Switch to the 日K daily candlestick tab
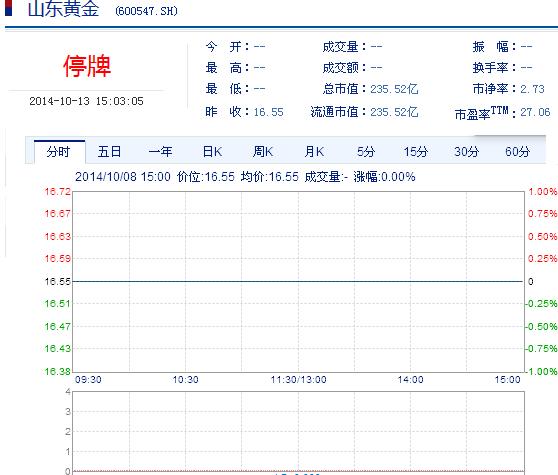Screen dimensions: 558x475 212,152
